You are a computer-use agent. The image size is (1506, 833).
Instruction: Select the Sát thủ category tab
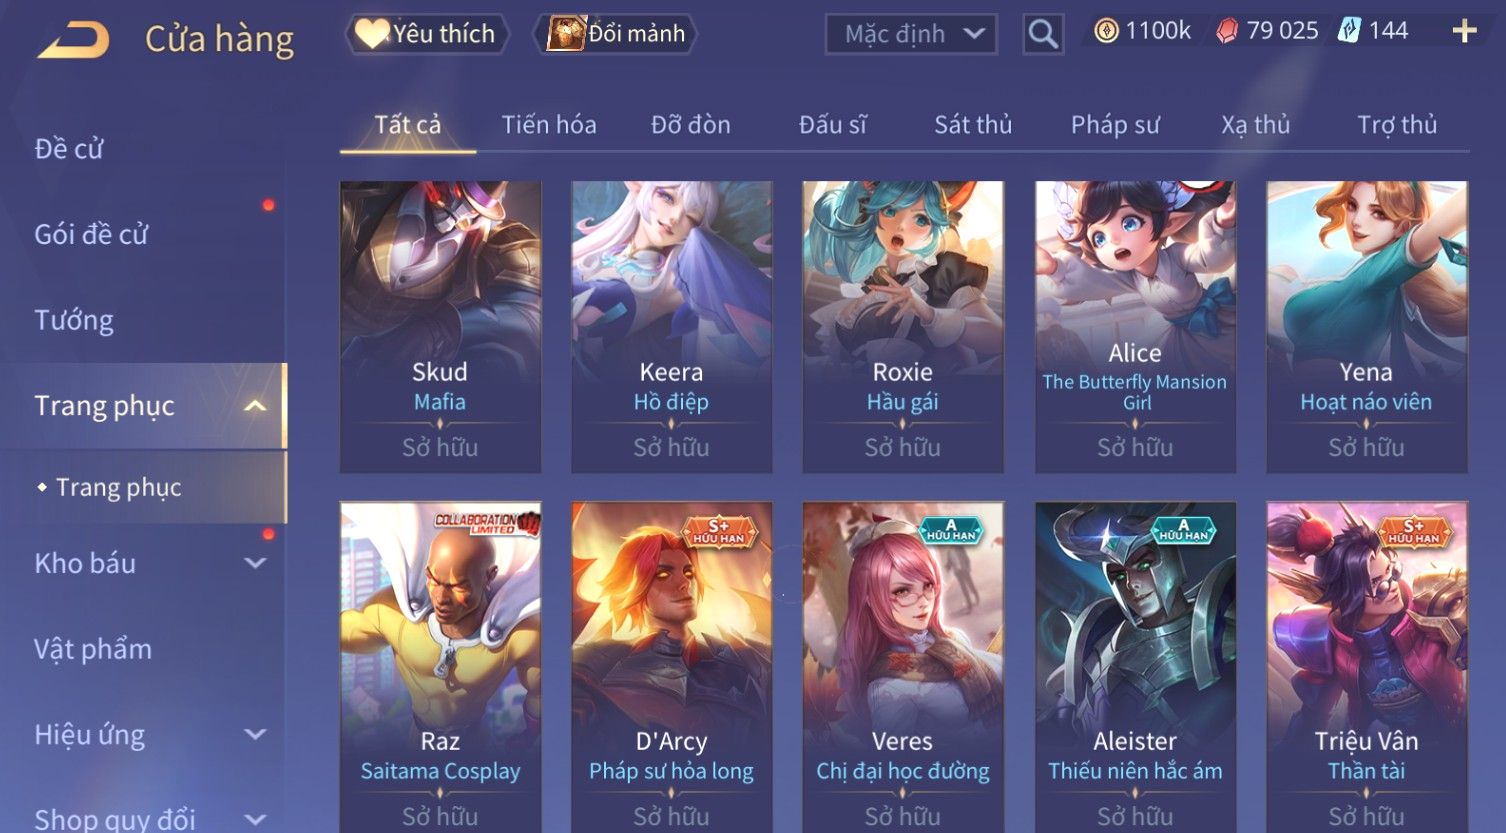click(x=973, y=125)
